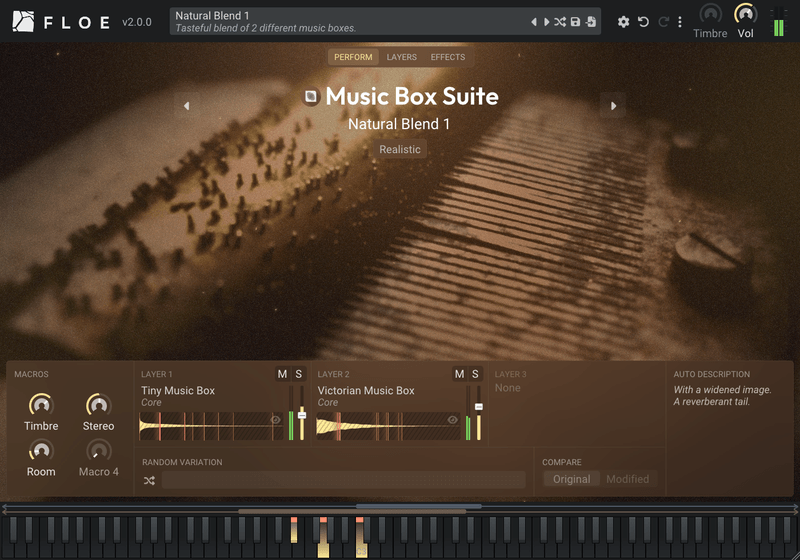Open the three-dot more options menu
Viewport: 800px width, 560px height.
(x=680, y=22)
